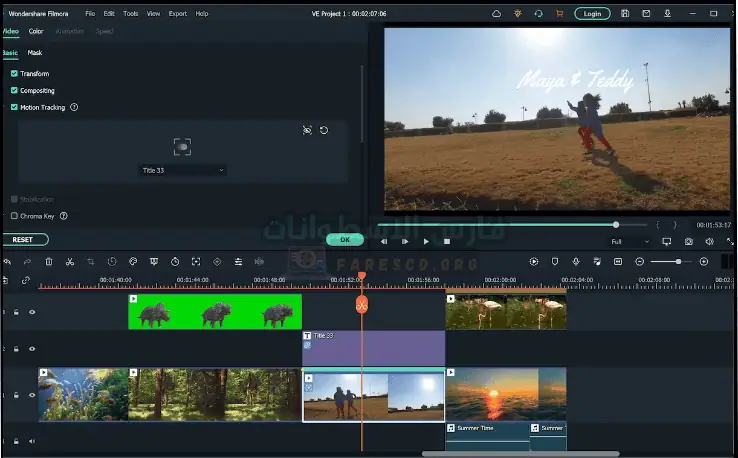The image size is (738, 458).
Task: Click the delete trash icon in timeline toolbar
Action: tap(49, 262)
